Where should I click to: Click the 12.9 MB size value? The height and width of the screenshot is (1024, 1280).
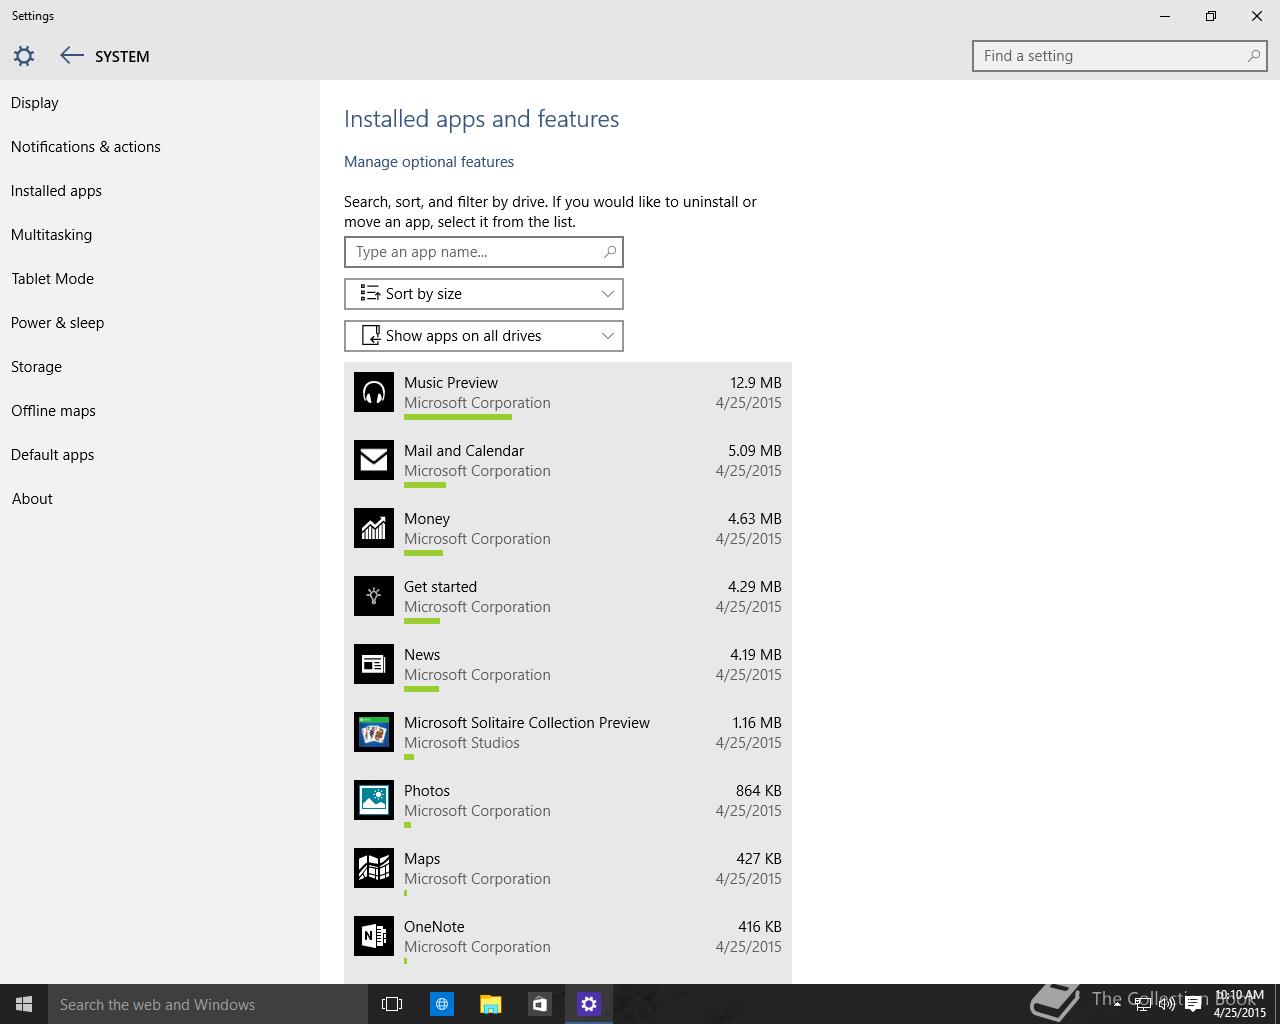click(756, 383)
